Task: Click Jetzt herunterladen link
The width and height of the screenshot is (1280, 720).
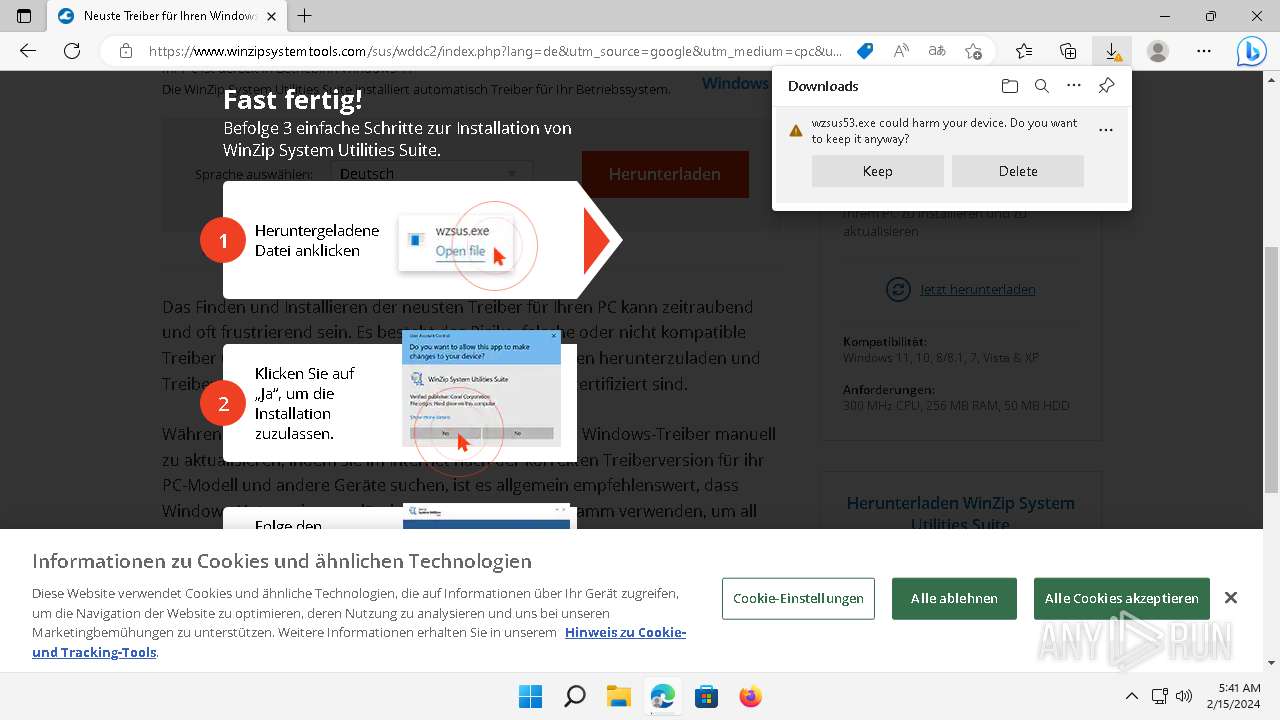Action: [977, 289]
